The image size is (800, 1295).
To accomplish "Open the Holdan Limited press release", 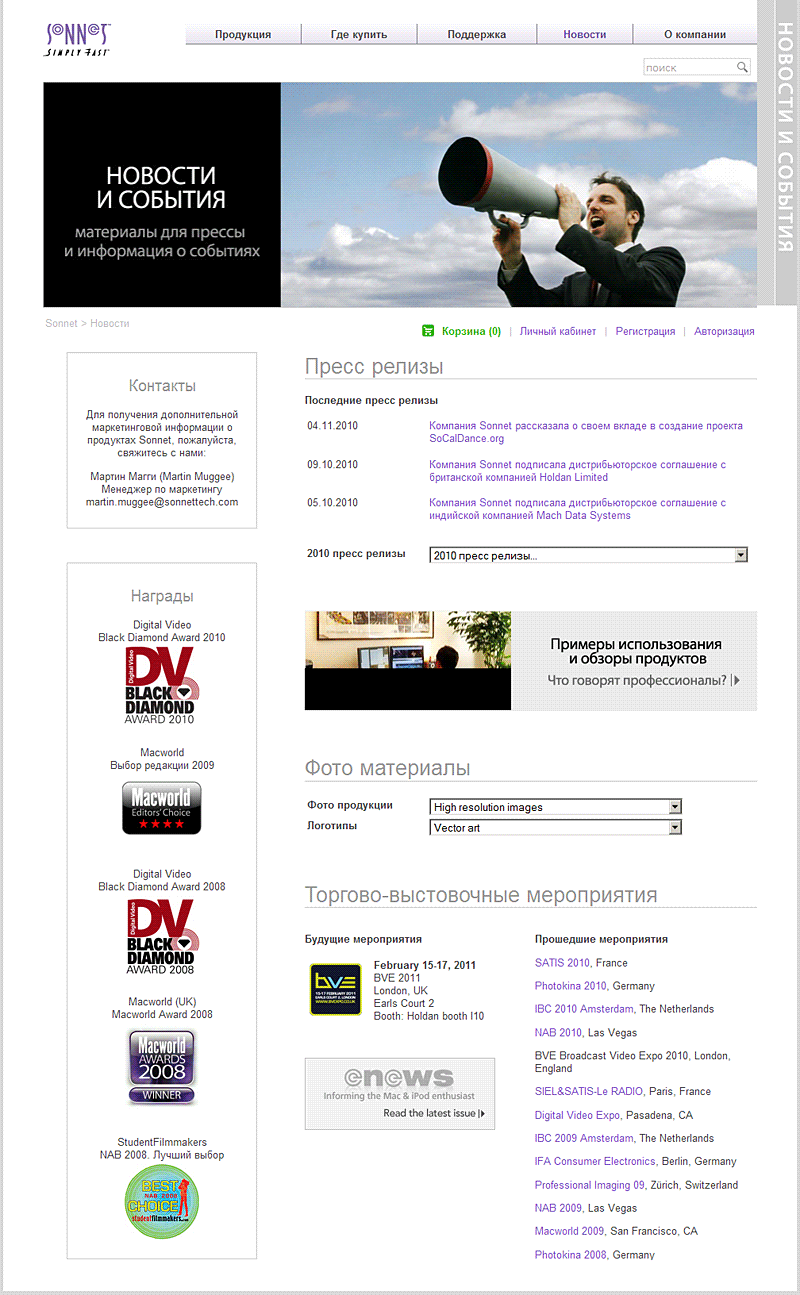I will [577, 471].
